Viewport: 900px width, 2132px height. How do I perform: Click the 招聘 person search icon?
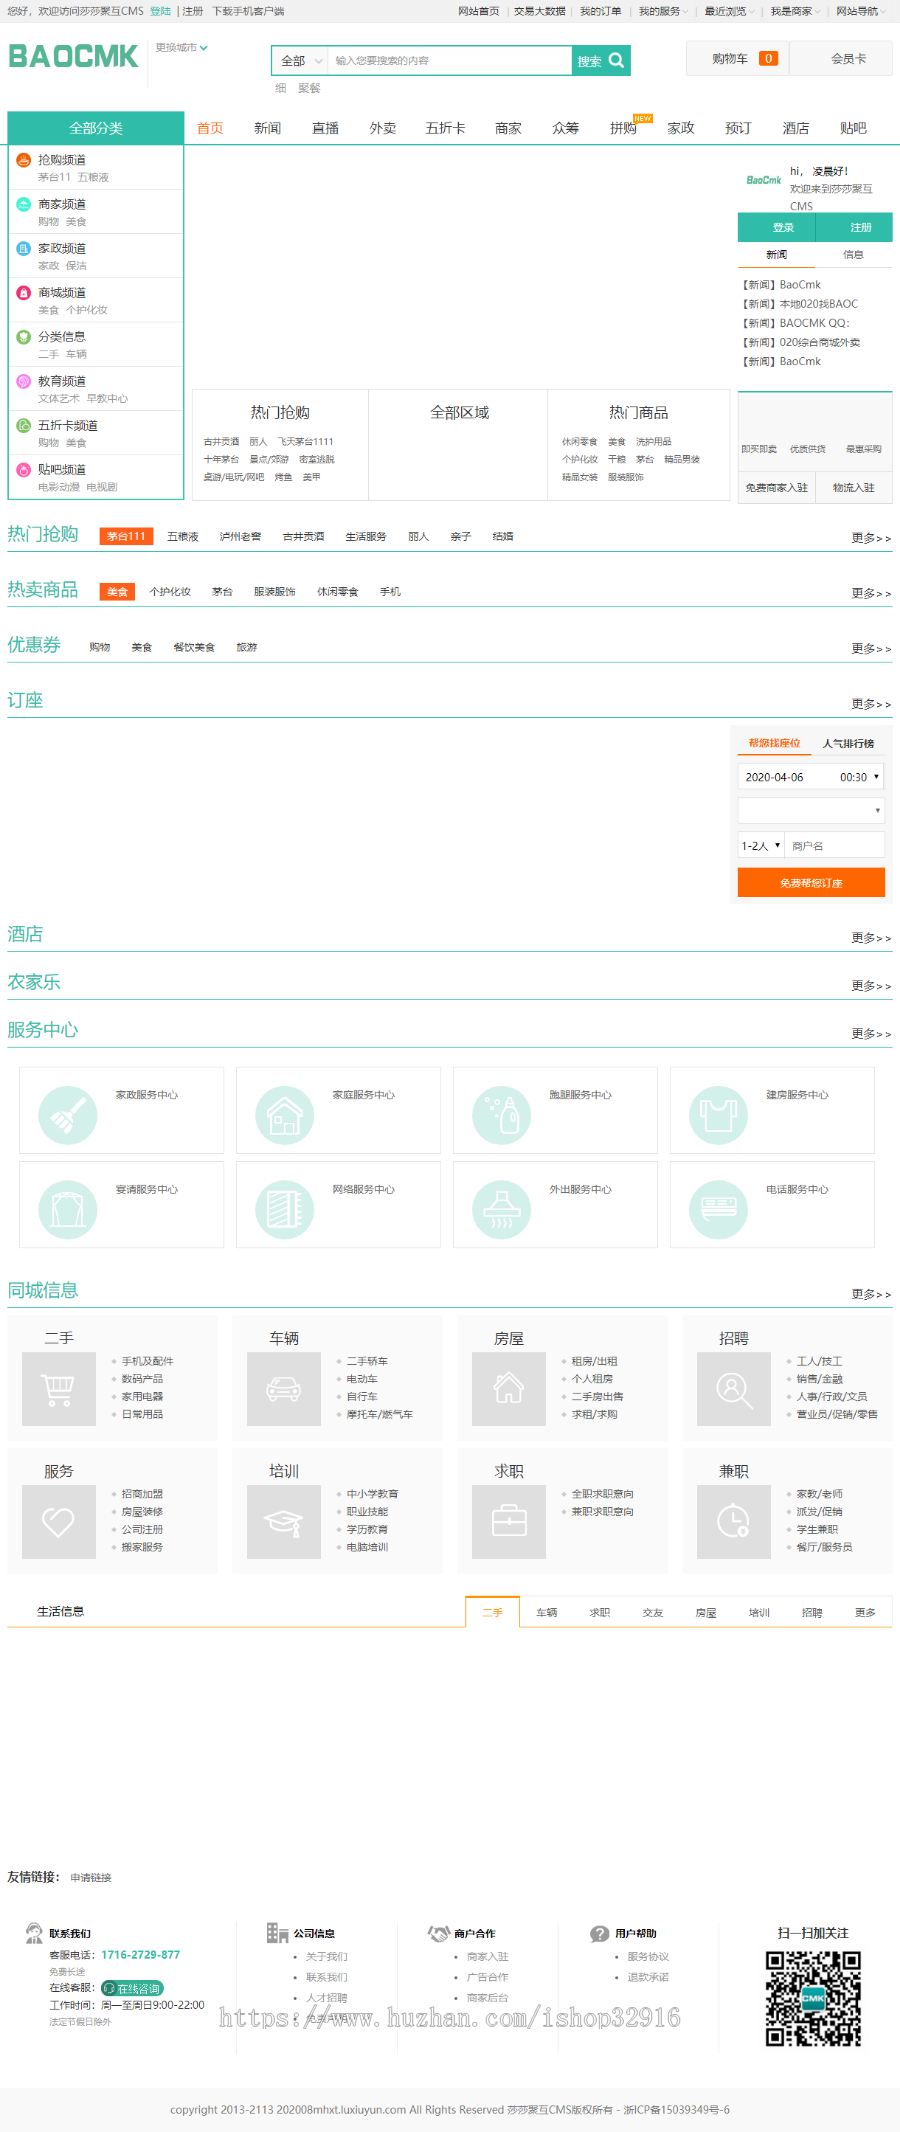pyautogui.click(x=734, y=1389)
